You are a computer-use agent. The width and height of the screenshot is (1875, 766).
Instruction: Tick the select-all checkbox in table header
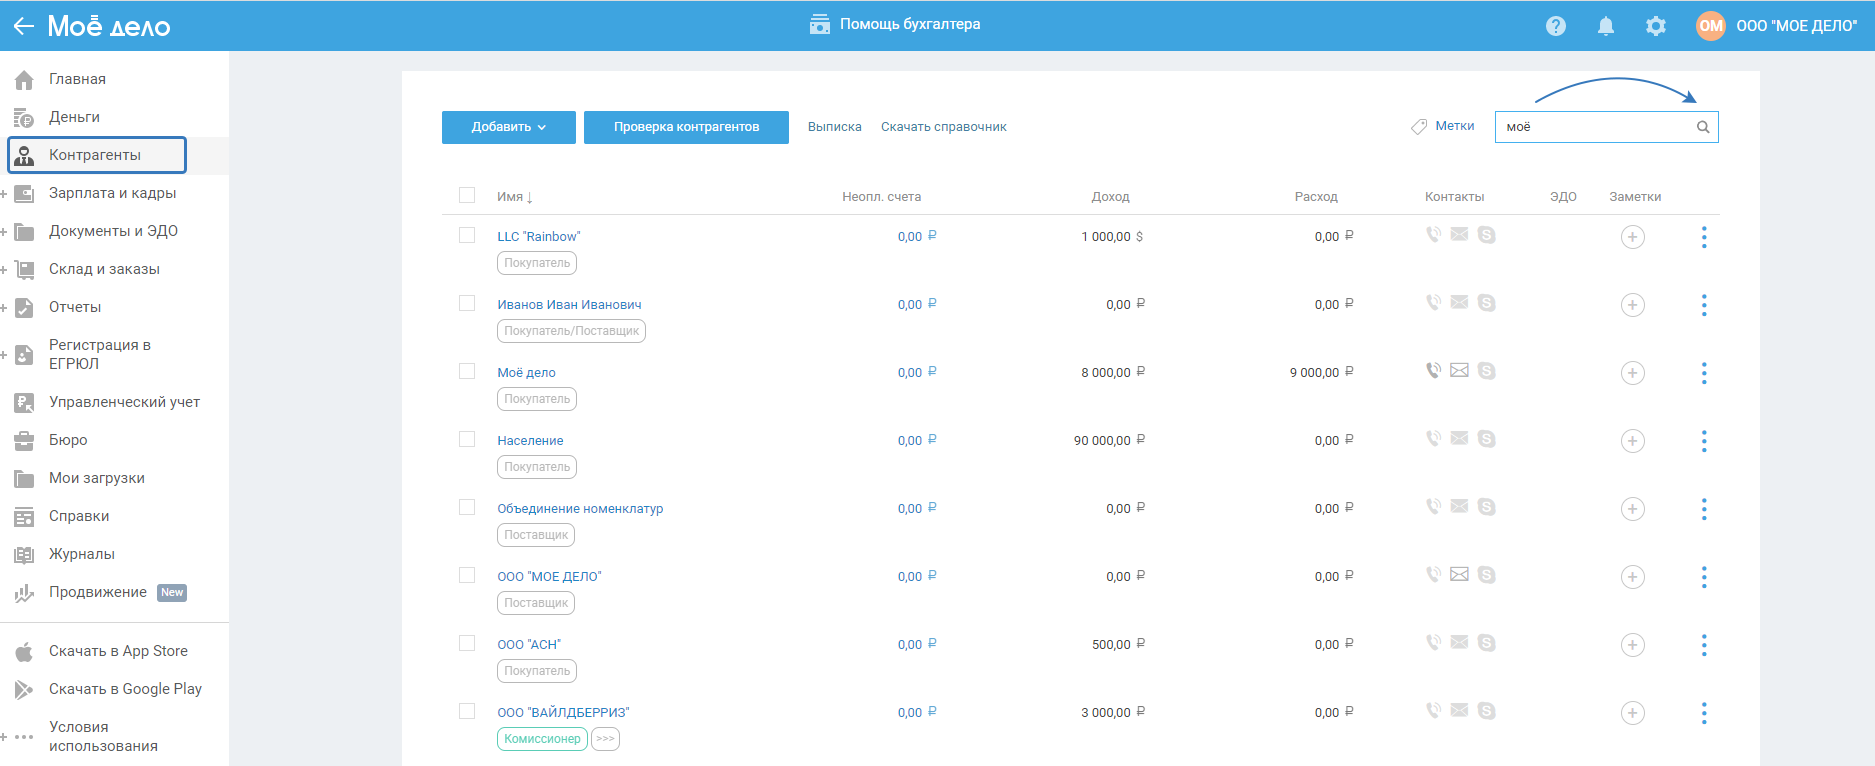coord(467,195)
